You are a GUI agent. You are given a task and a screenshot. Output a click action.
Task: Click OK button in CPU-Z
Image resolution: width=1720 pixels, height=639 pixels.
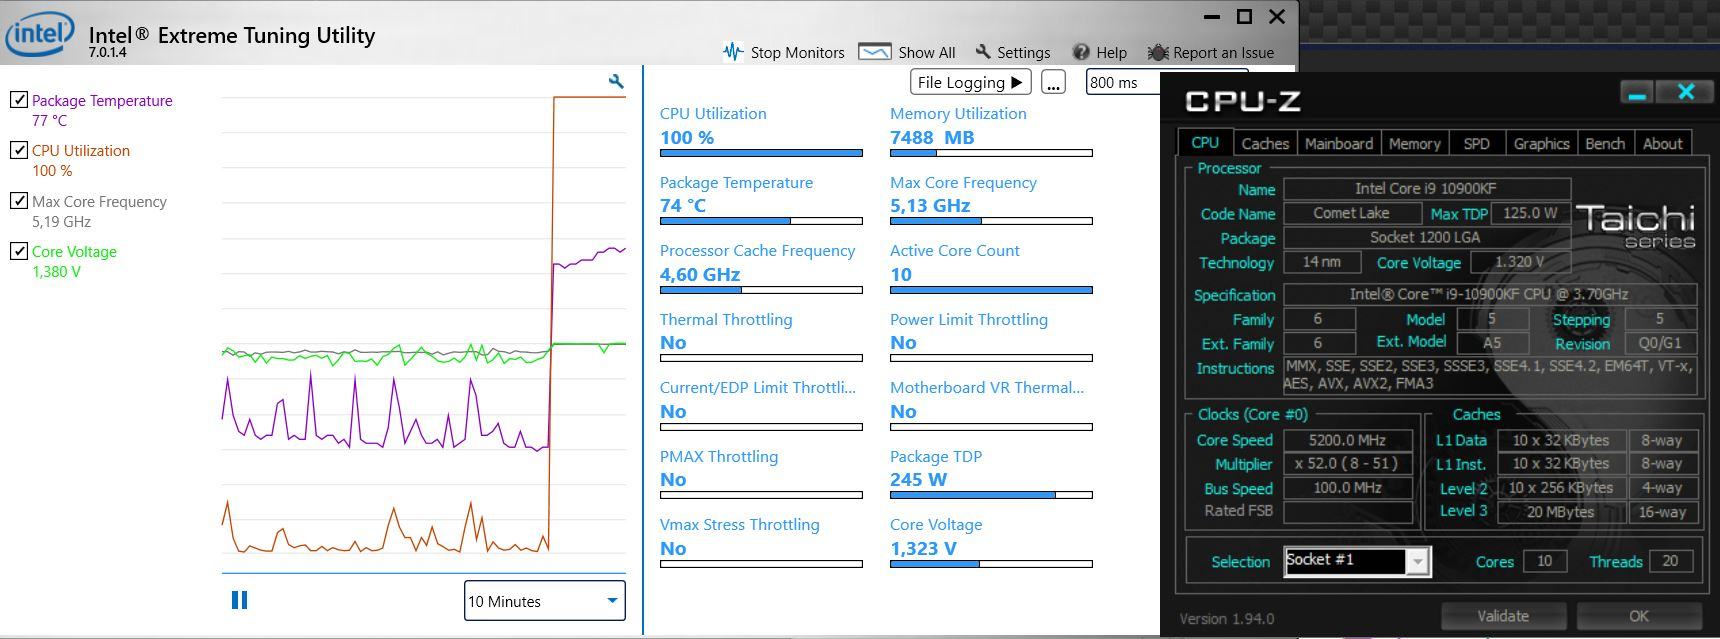(1638, 616)
